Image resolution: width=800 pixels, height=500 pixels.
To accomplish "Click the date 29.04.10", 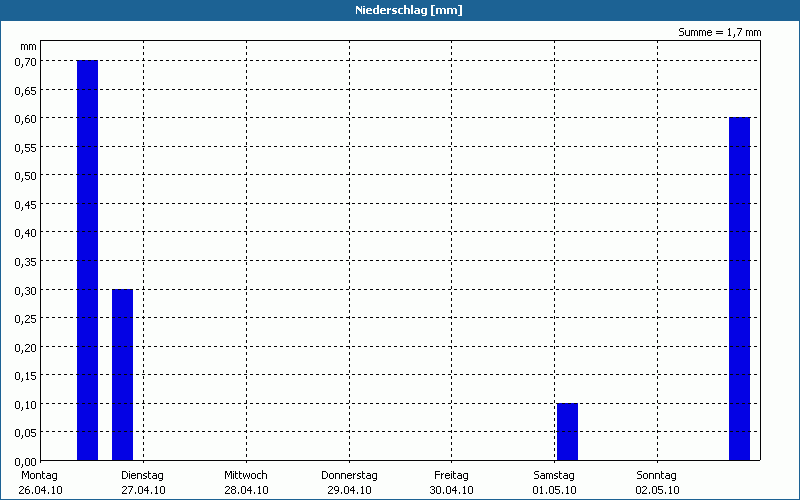I will [349, 490].
